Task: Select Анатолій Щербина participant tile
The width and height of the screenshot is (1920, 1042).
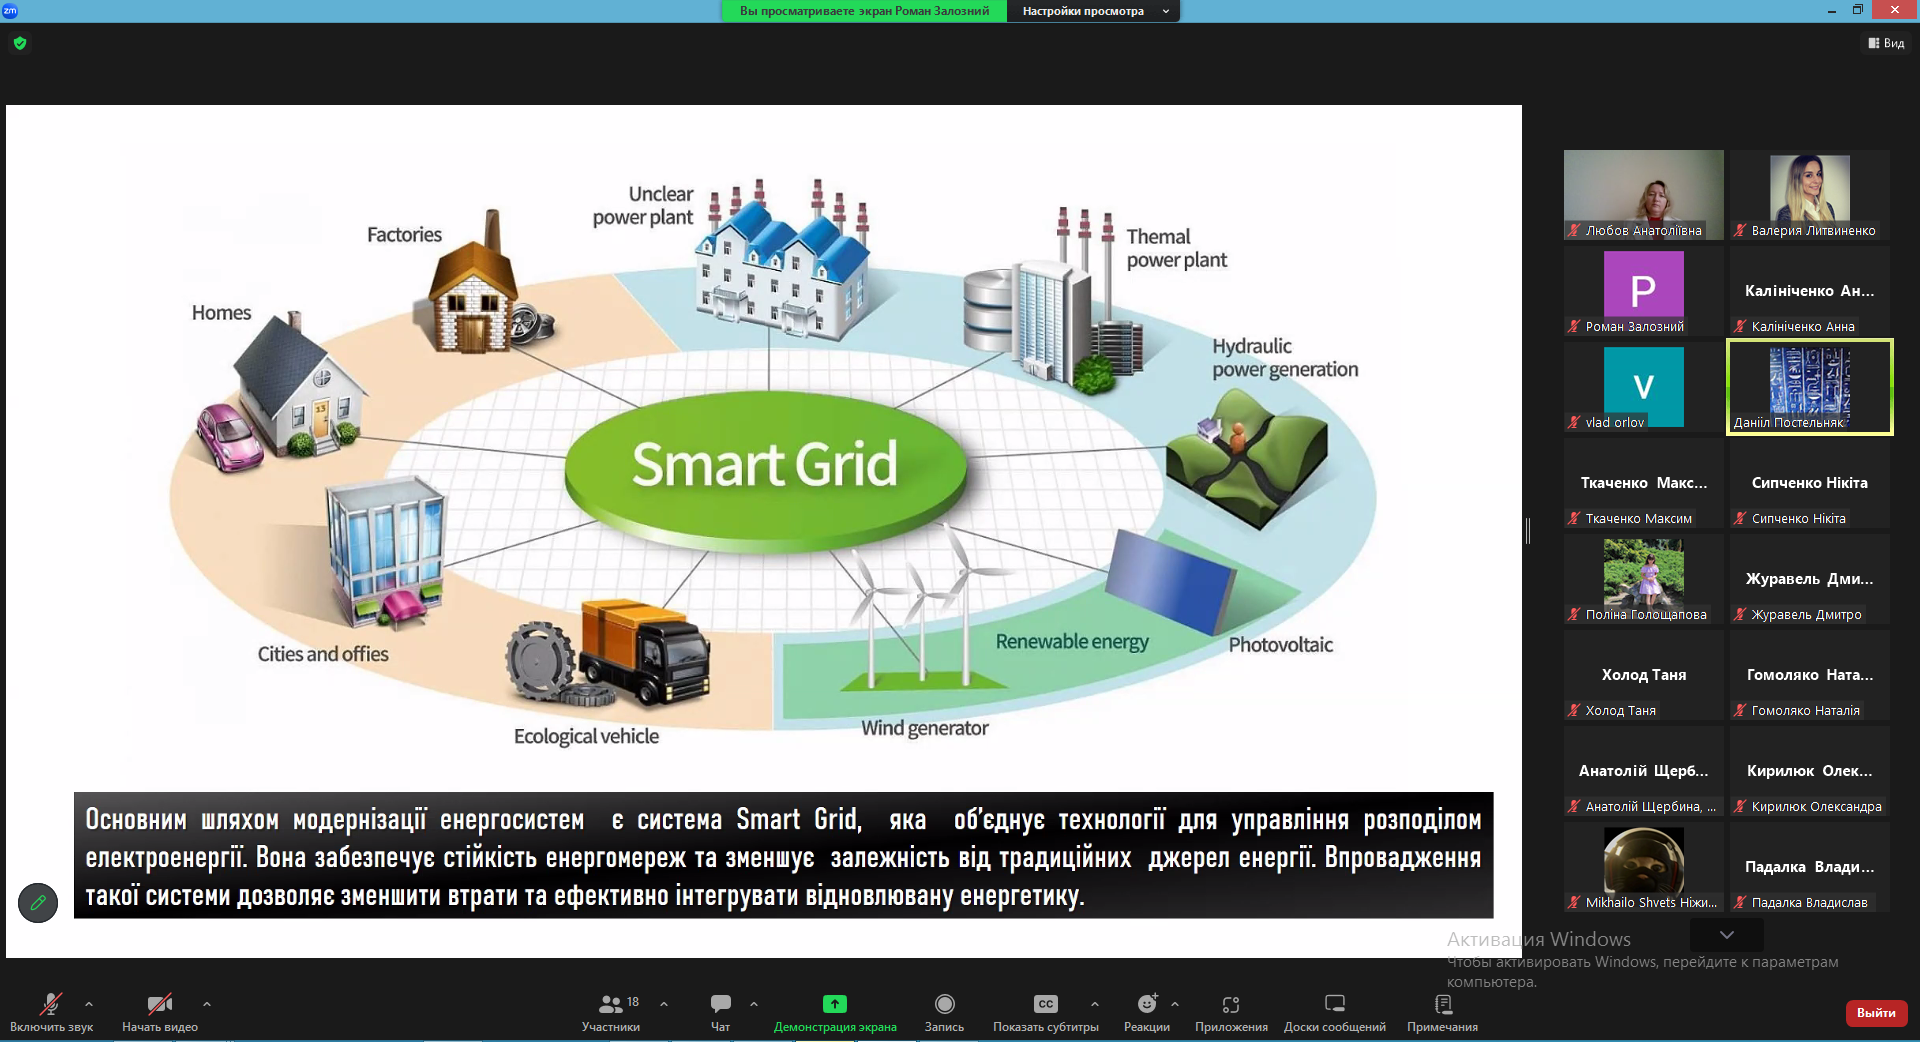Action: 1644,771
